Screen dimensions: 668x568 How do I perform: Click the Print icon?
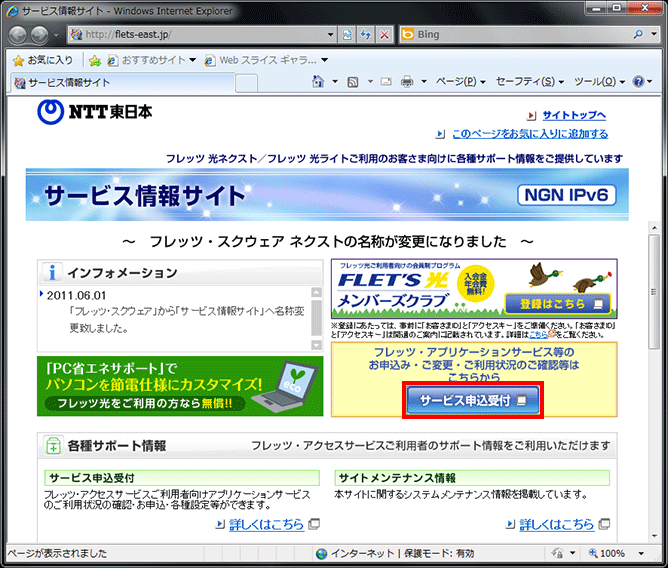coord(407,81)
